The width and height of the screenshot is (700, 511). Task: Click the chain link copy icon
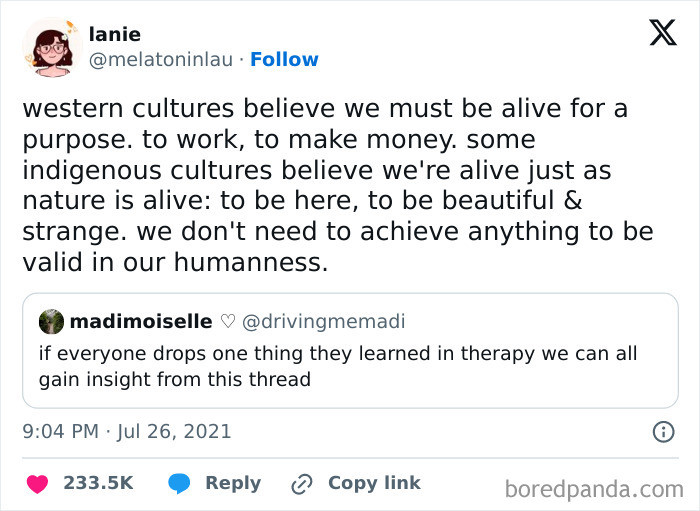301,483
